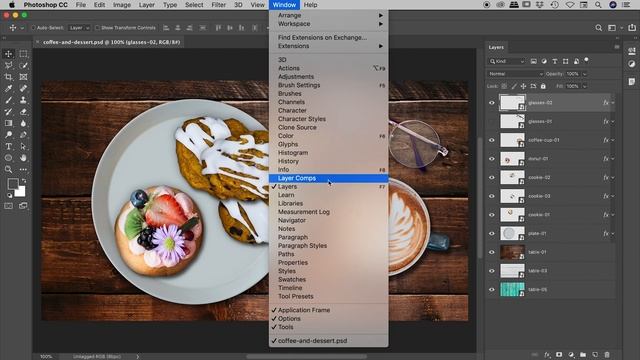Click Find Extensions on Exchange
The image size is (640, 360).
329,37
